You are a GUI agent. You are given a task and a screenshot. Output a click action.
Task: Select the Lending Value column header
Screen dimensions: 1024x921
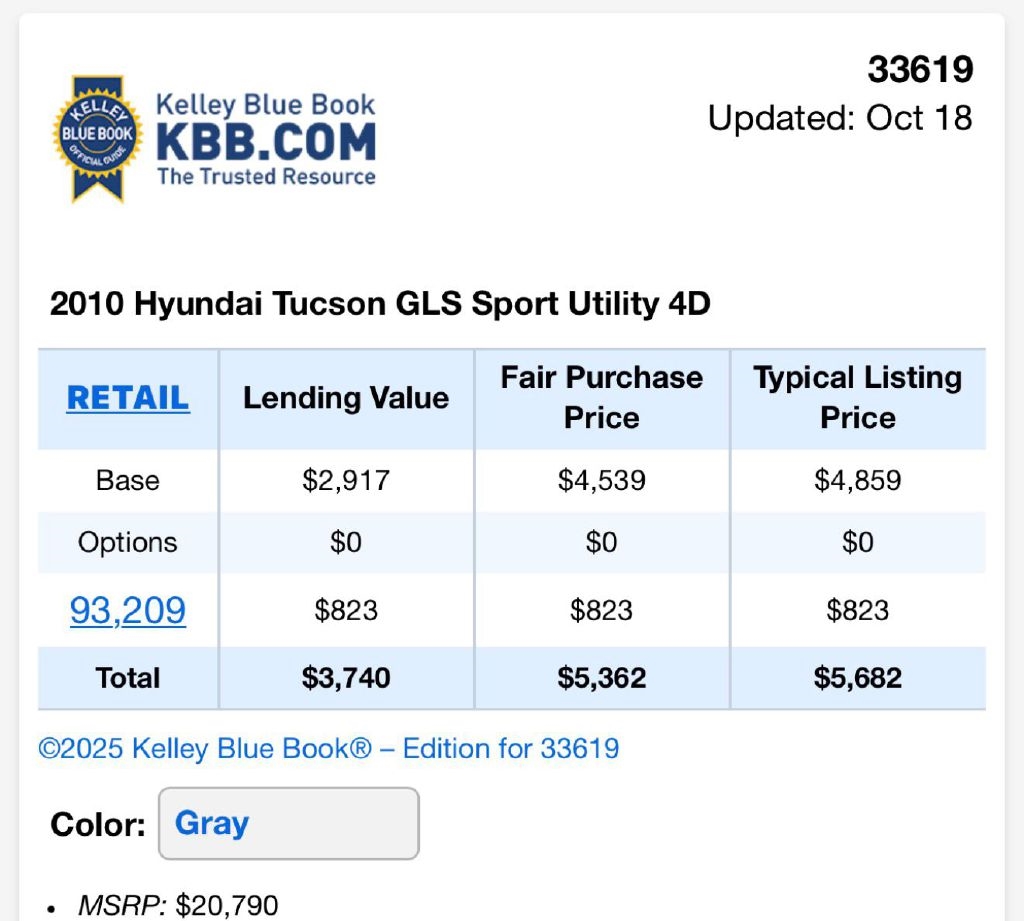click(x=346, y=398)
